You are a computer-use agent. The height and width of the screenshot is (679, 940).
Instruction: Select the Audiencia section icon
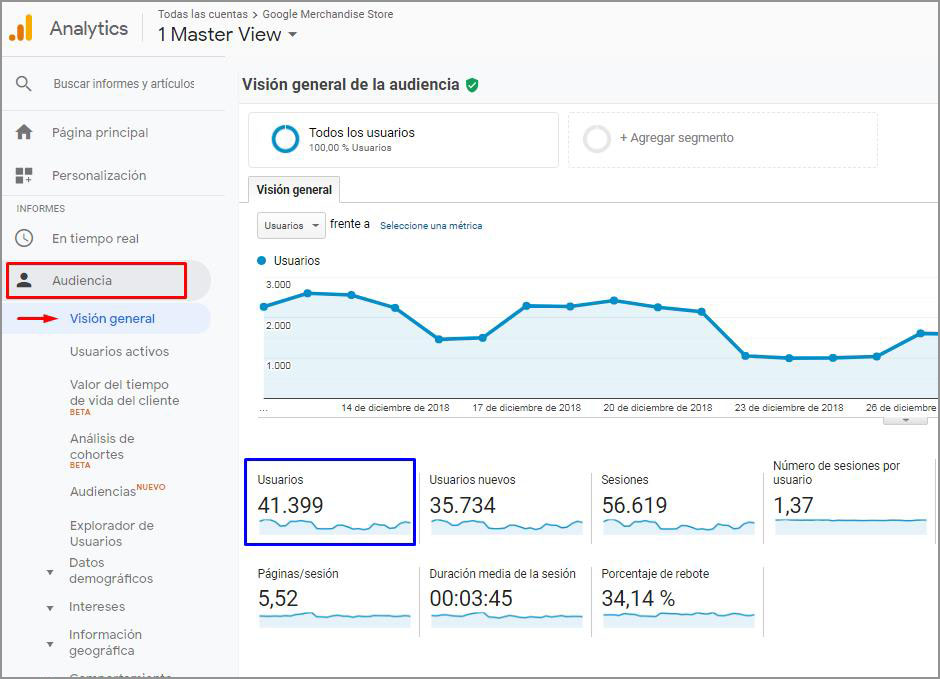click(23, 280)
